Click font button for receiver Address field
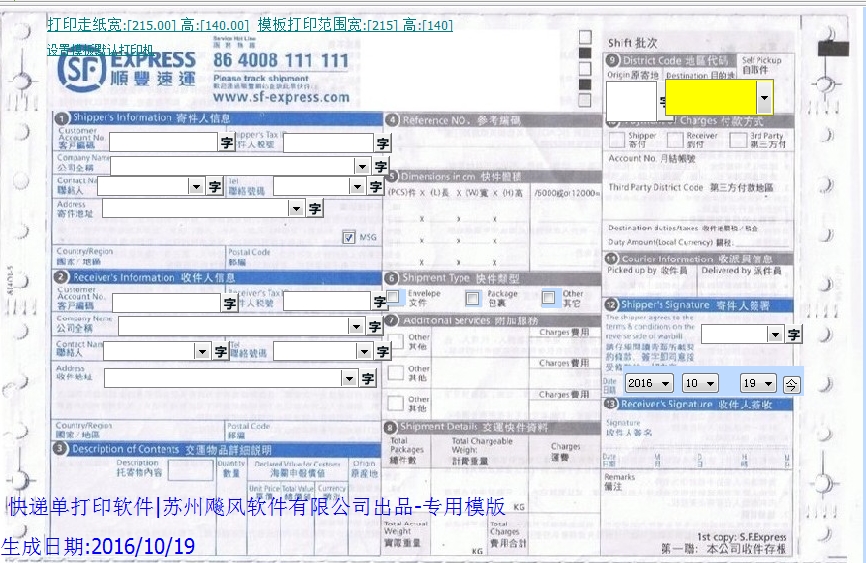This screenshot has width=866, height=563. (x=368, y=378)
